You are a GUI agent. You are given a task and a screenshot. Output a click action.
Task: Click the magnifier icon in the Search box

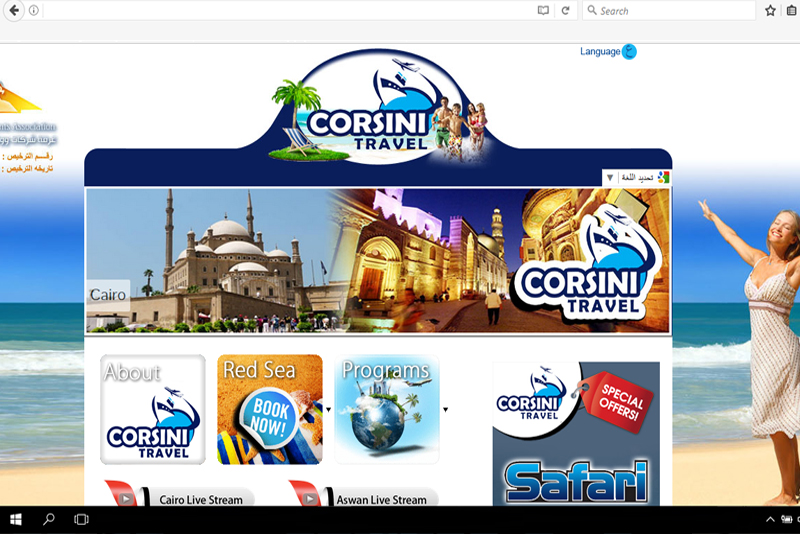point(592,10)
